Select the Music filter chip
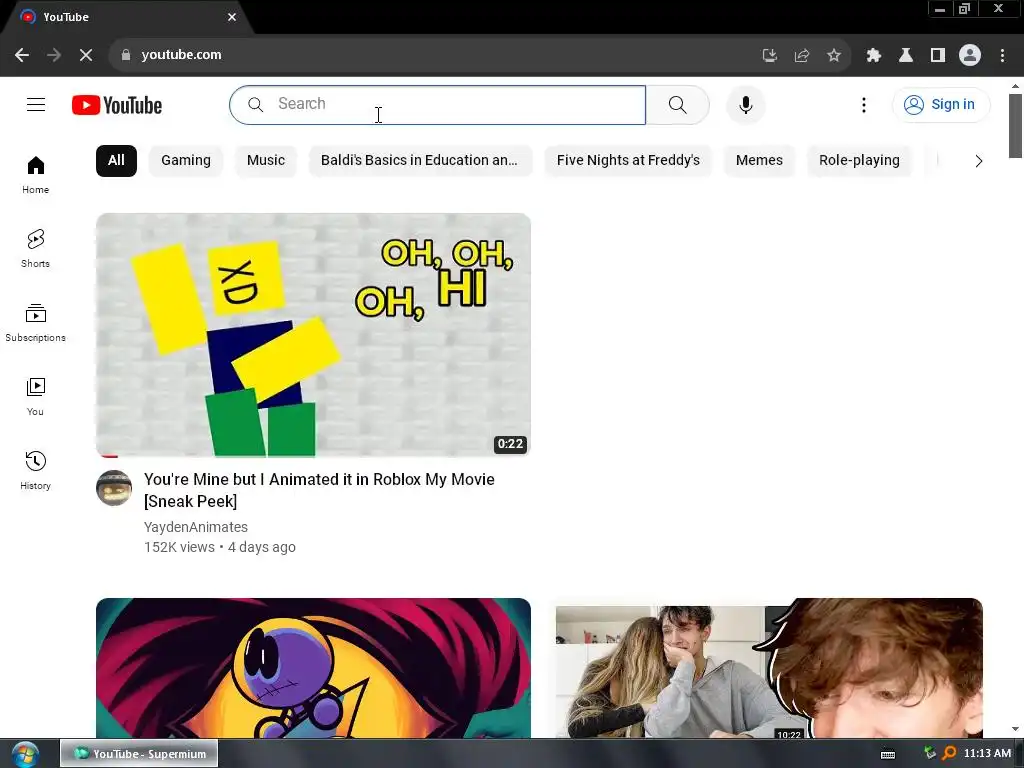This screenshot has height=768, width=1024. 266,161
